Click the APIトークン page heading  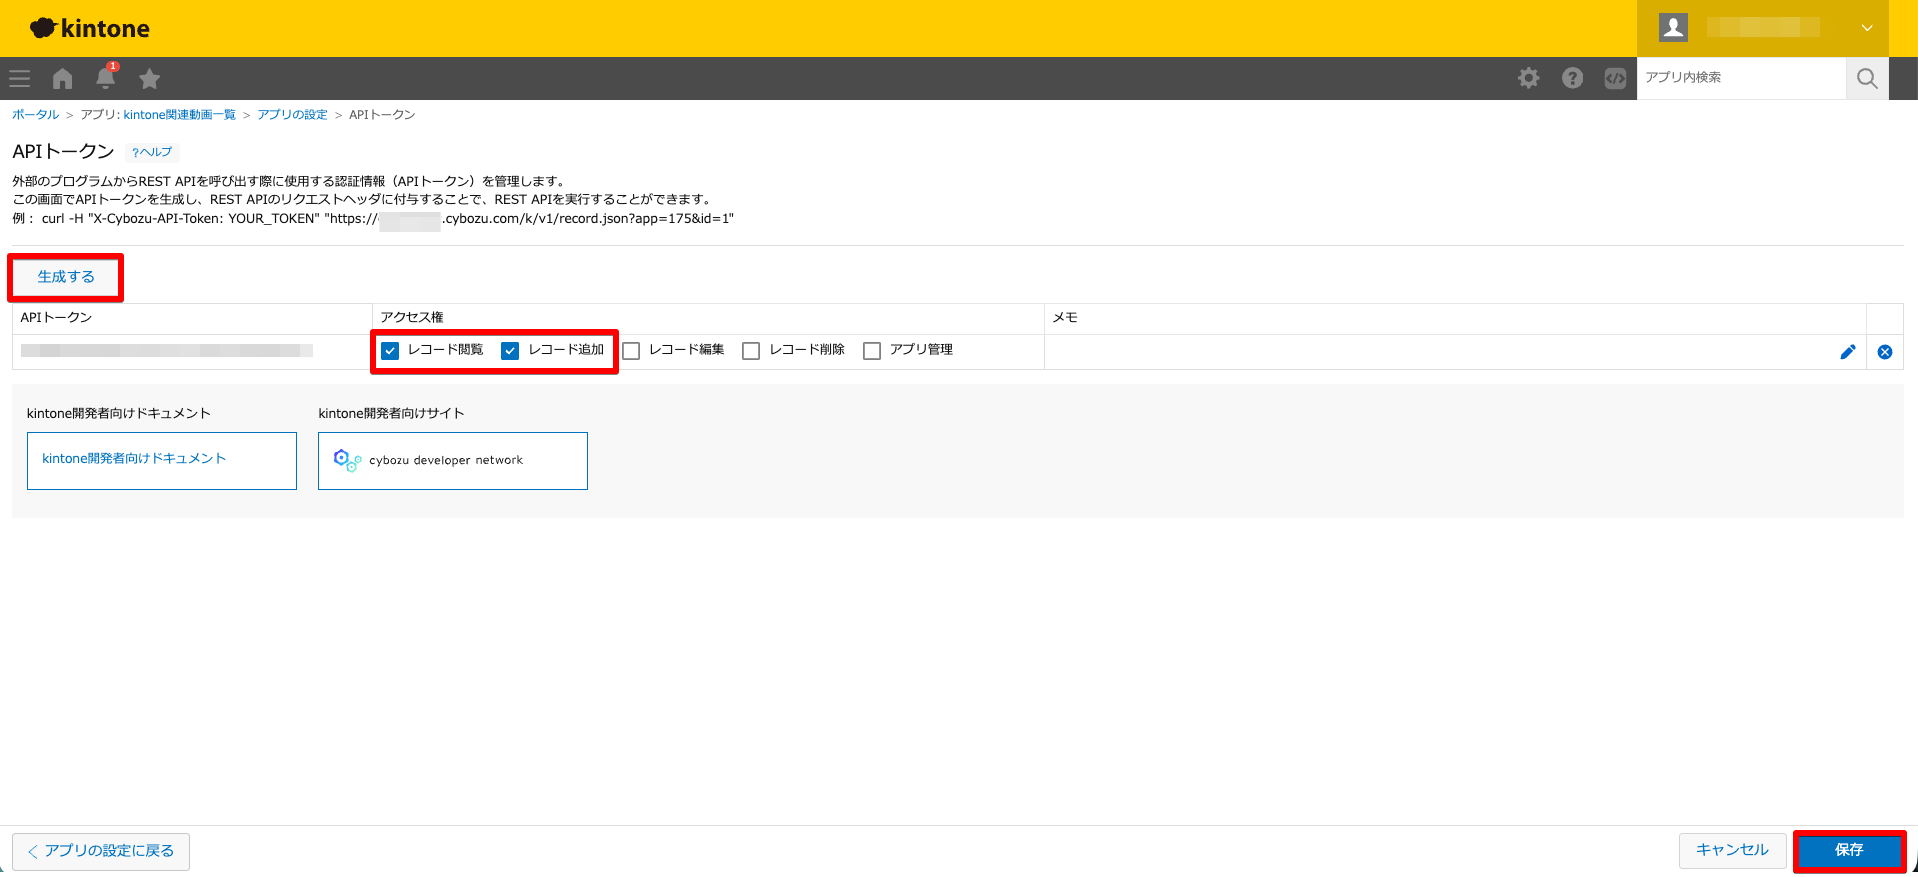click(x=63, y=151)
